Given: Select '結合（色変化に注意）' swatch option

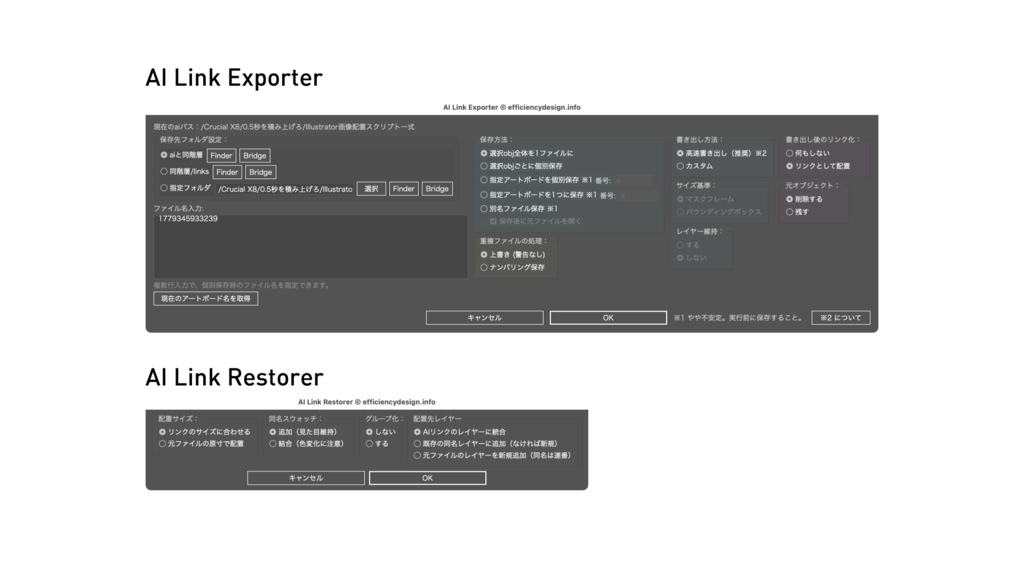Looking at the screenshot, I should pos(273,444).
